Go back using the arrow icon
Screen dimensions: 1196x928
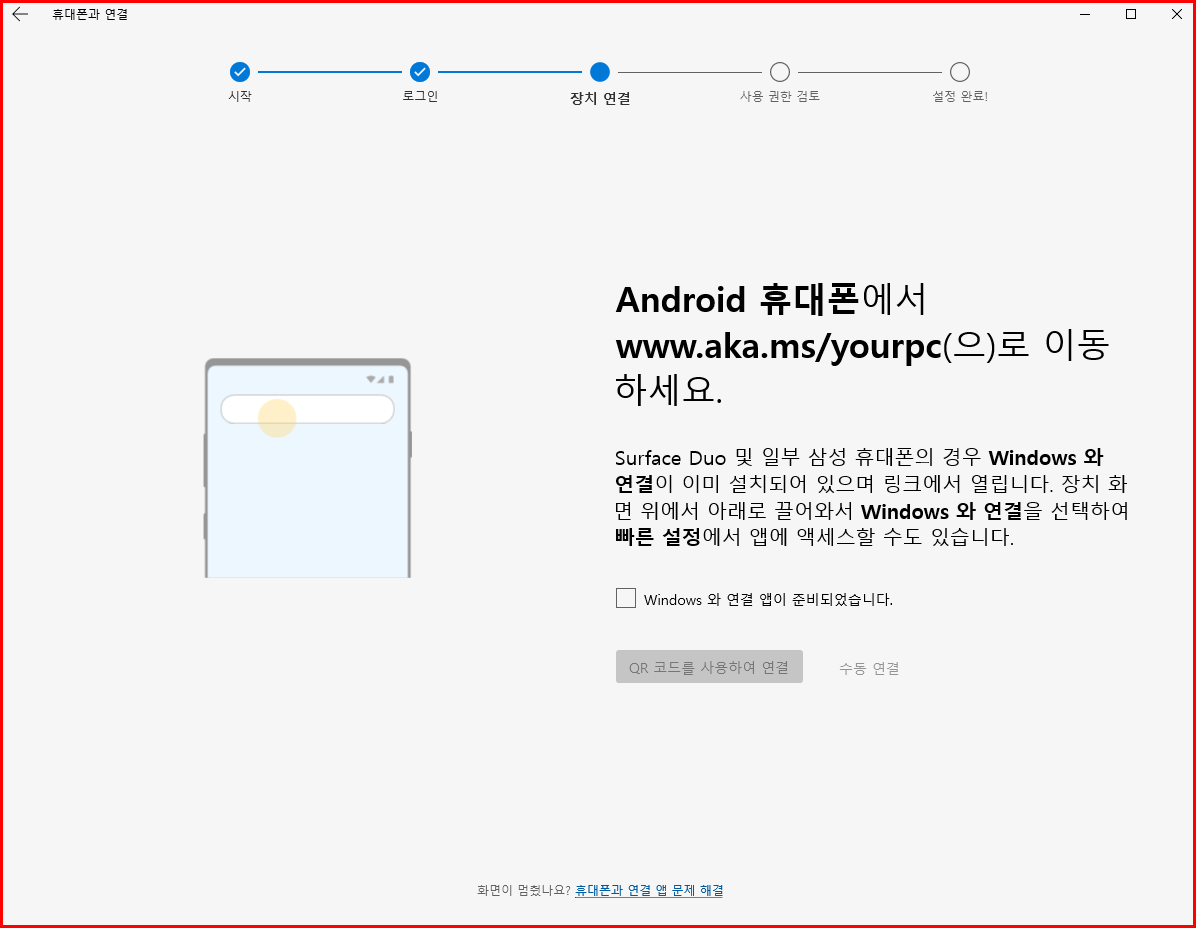[21, 14]
